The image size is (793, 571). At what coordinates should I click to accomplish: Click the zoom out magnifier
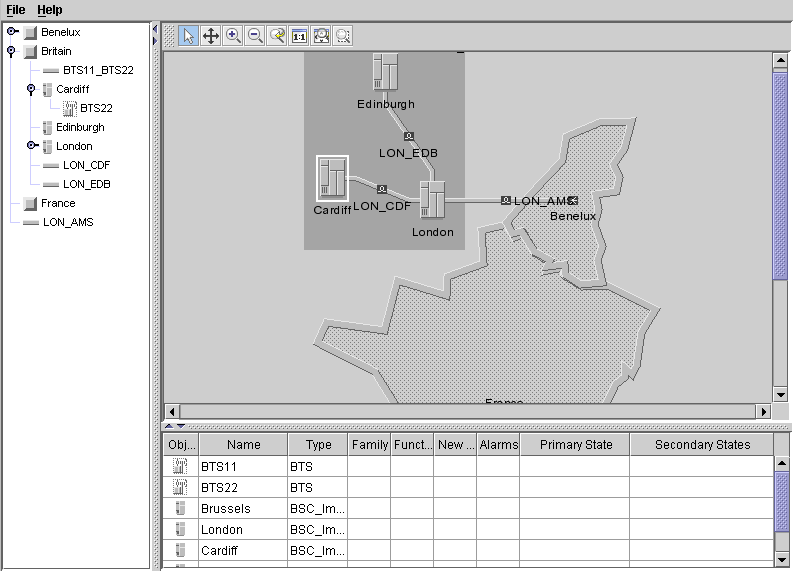point(255,36)
